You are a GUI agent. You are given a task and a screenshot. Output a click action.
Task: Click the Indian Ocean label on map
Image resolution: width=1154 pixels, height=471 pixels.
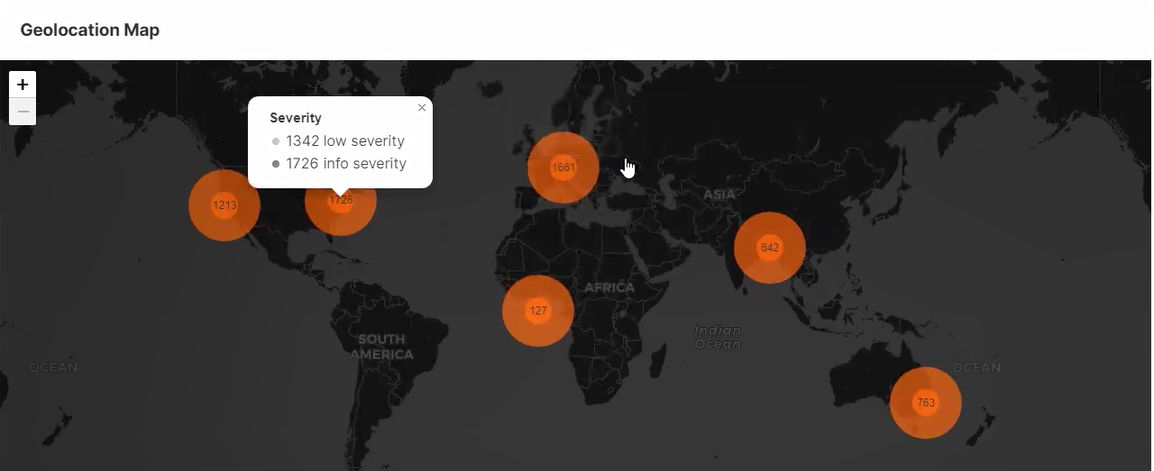point(718,337)
